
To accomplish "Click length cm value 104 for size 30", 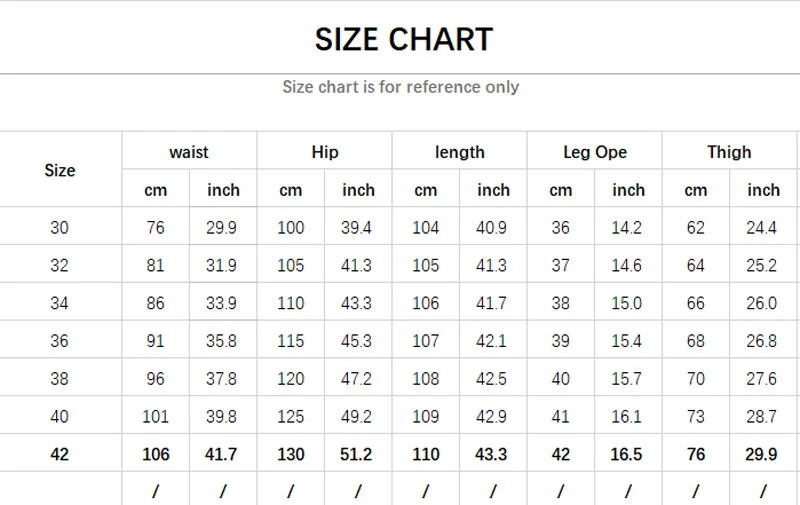I will point(425,228).
